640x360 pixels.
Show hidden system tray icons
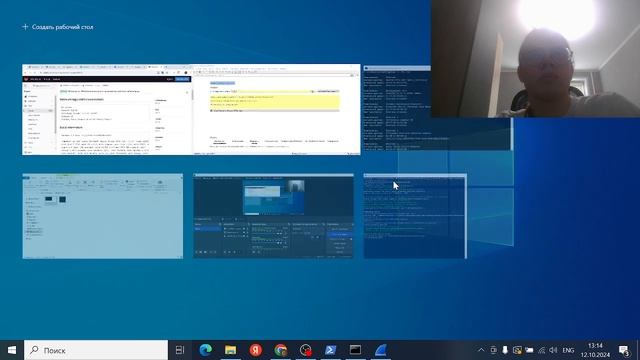coord(481,350)
